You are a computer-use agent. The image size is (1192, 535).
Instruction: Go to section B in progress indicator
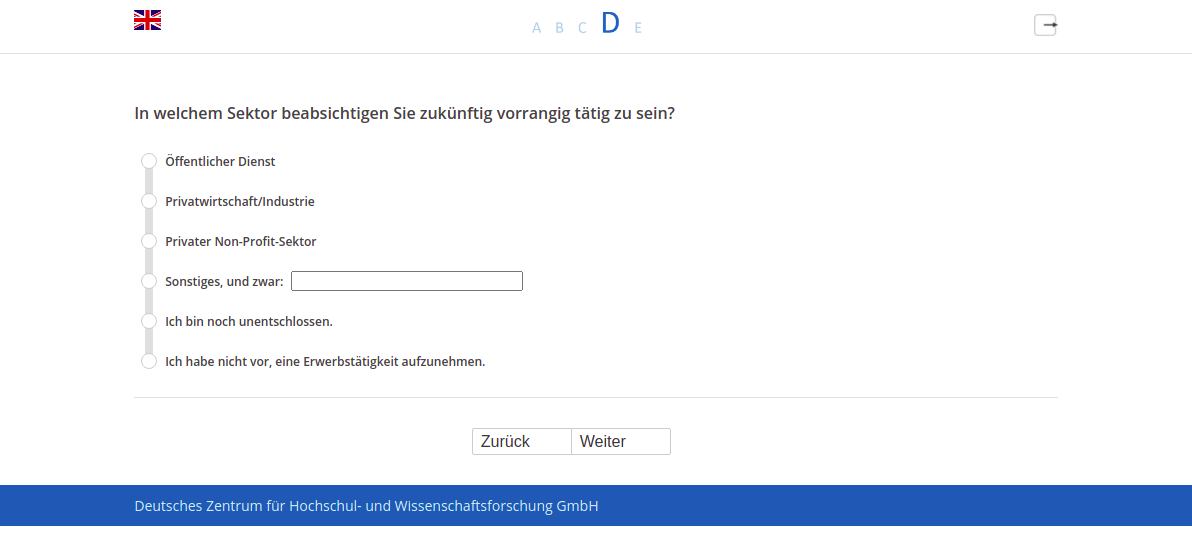click(560, 28)
